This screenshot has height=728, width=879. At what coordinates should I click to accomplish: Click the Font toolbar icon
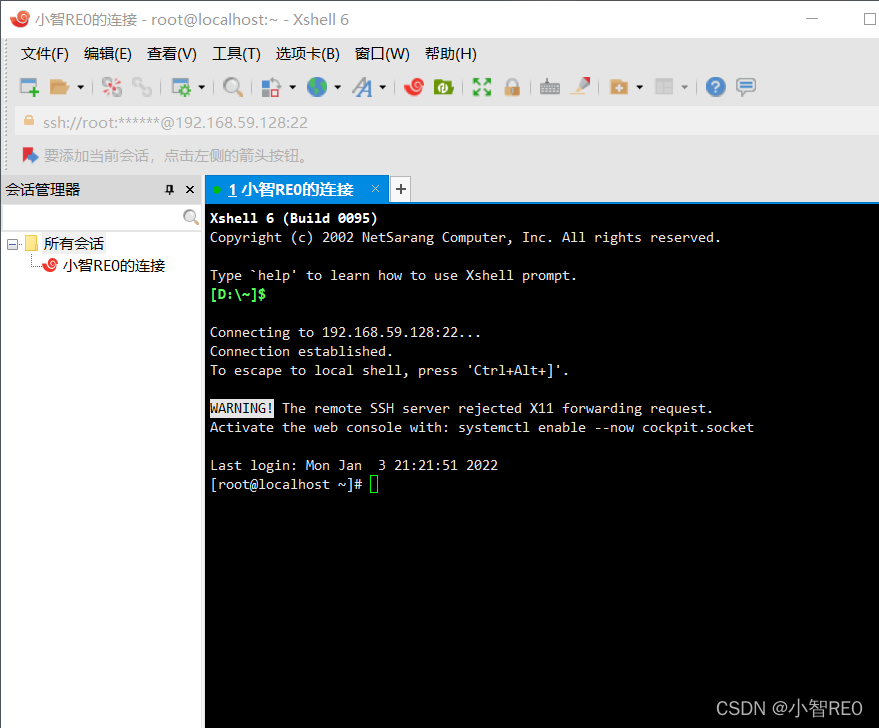coord(362,87)
